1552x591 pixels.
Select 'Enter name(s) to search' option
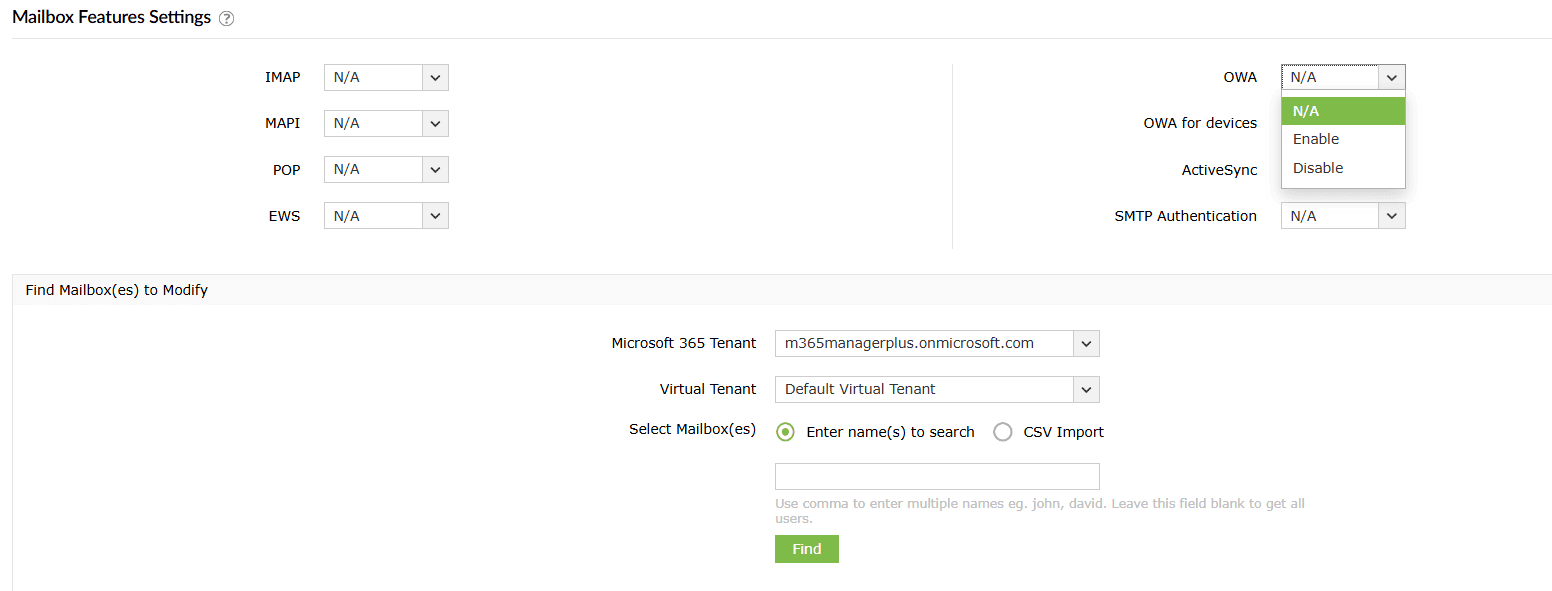point(785,431)
